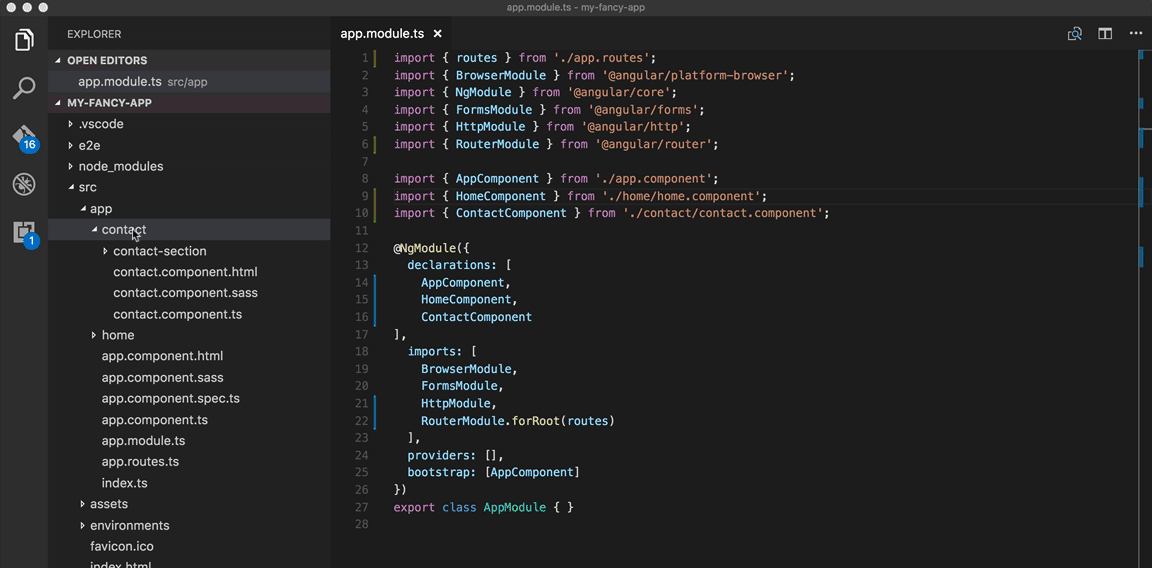
Task: Collapse the MY-FANCY-APP section
Action: click(x=190, y=103)
